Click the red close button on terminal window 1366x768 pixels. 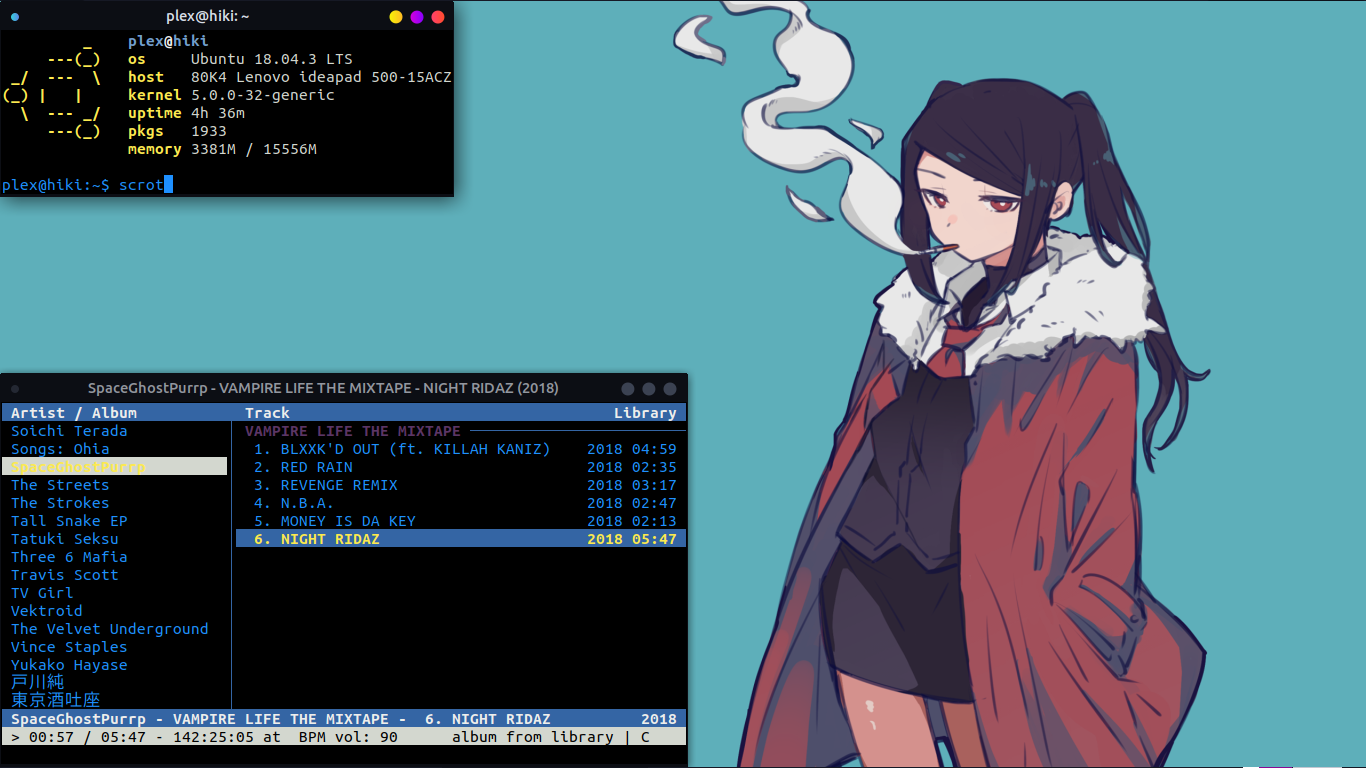click(437, 17)
